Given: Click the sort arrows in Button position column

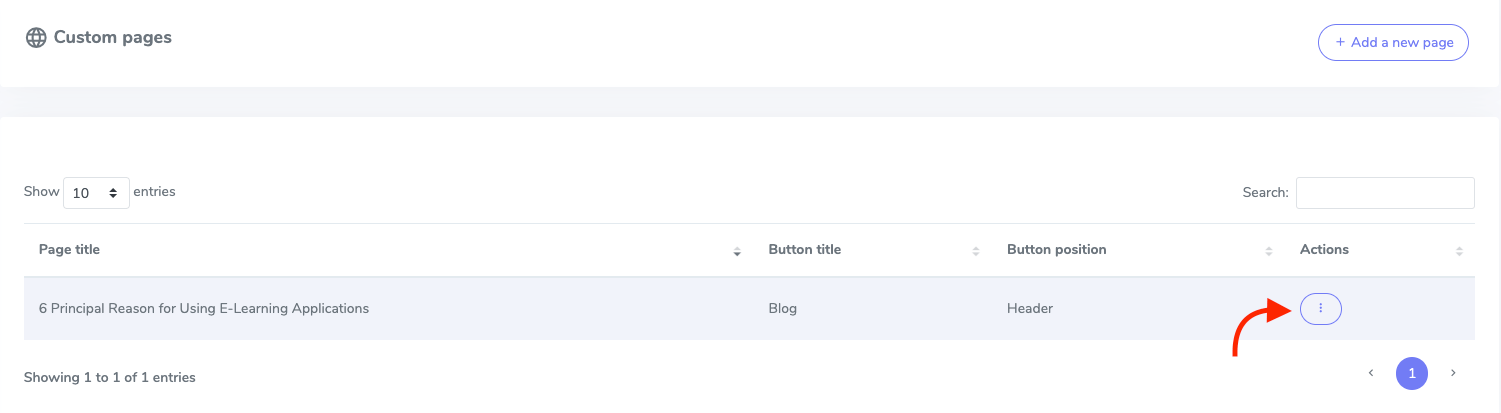Looking at the screenshot, I should tap(1268, 251).
